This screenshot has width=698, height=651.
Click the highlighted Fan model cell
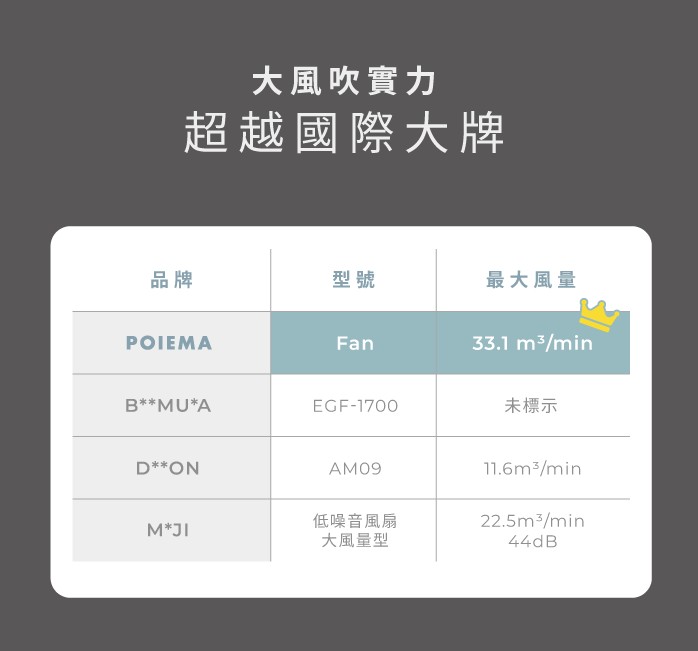354,343
